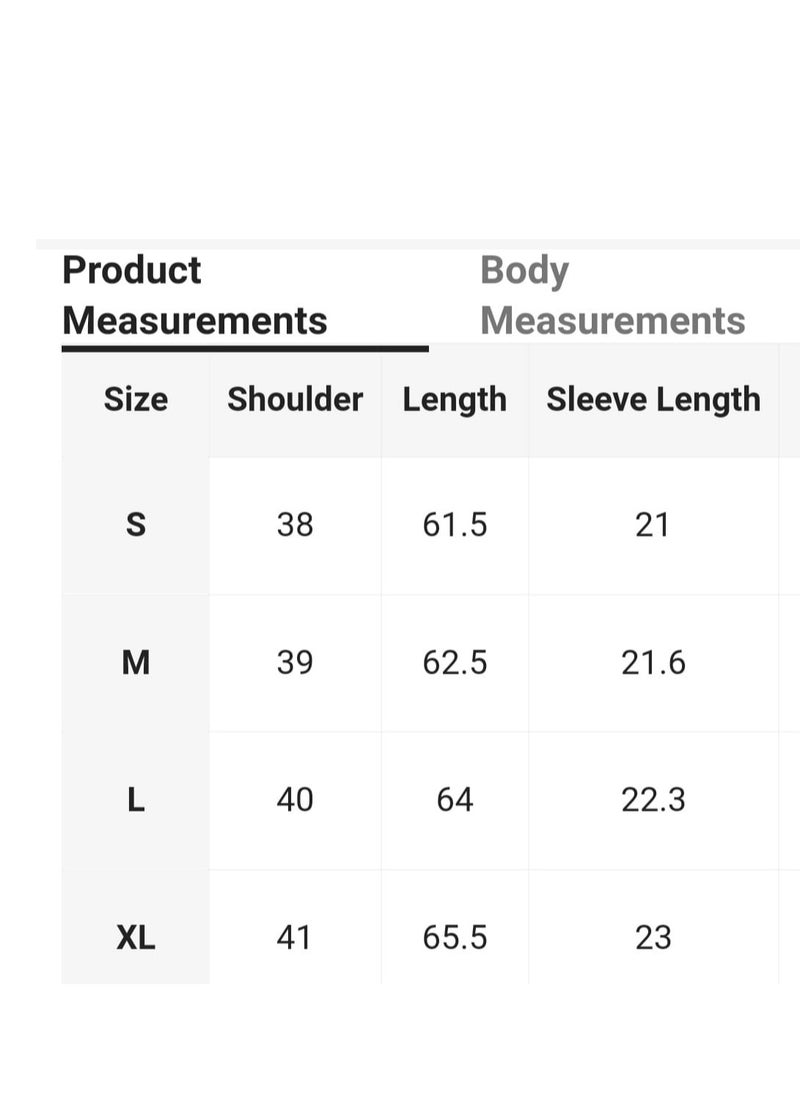
Task: Select the Product Measurements tab
Action: (x=195, y=296)
